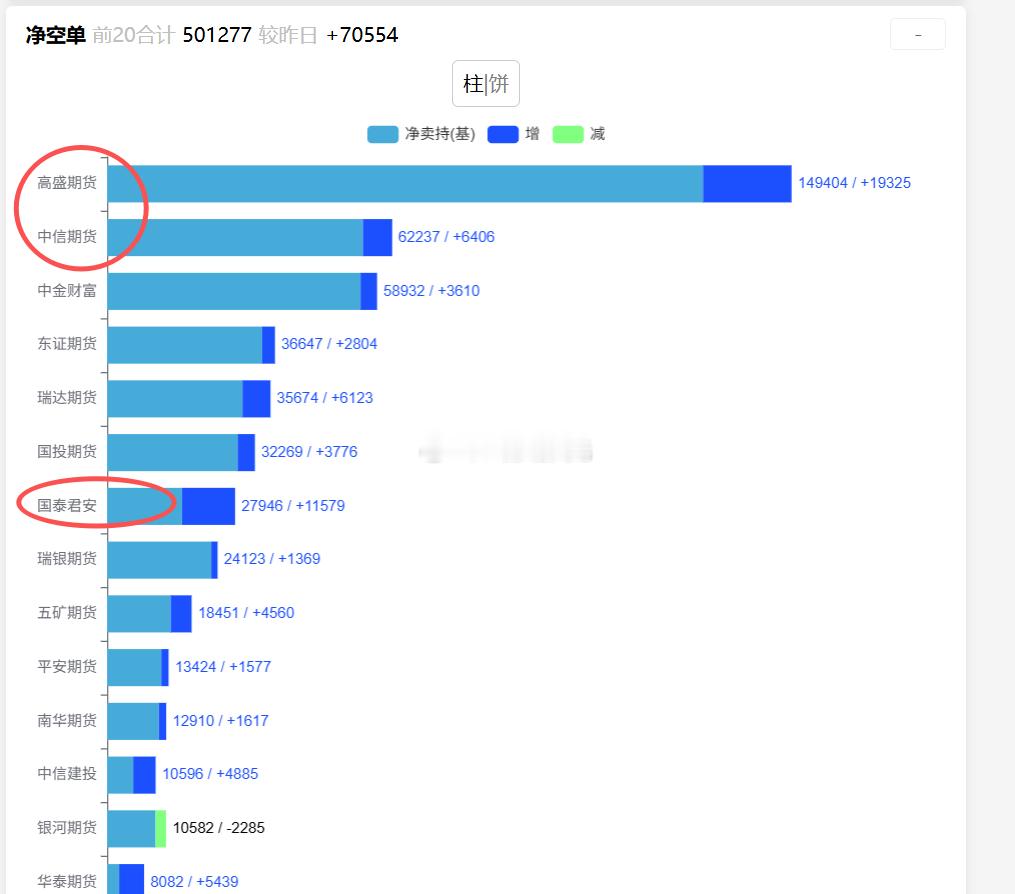
Task: Click the 24123 / +1369 value label
Action: [272, 559]
